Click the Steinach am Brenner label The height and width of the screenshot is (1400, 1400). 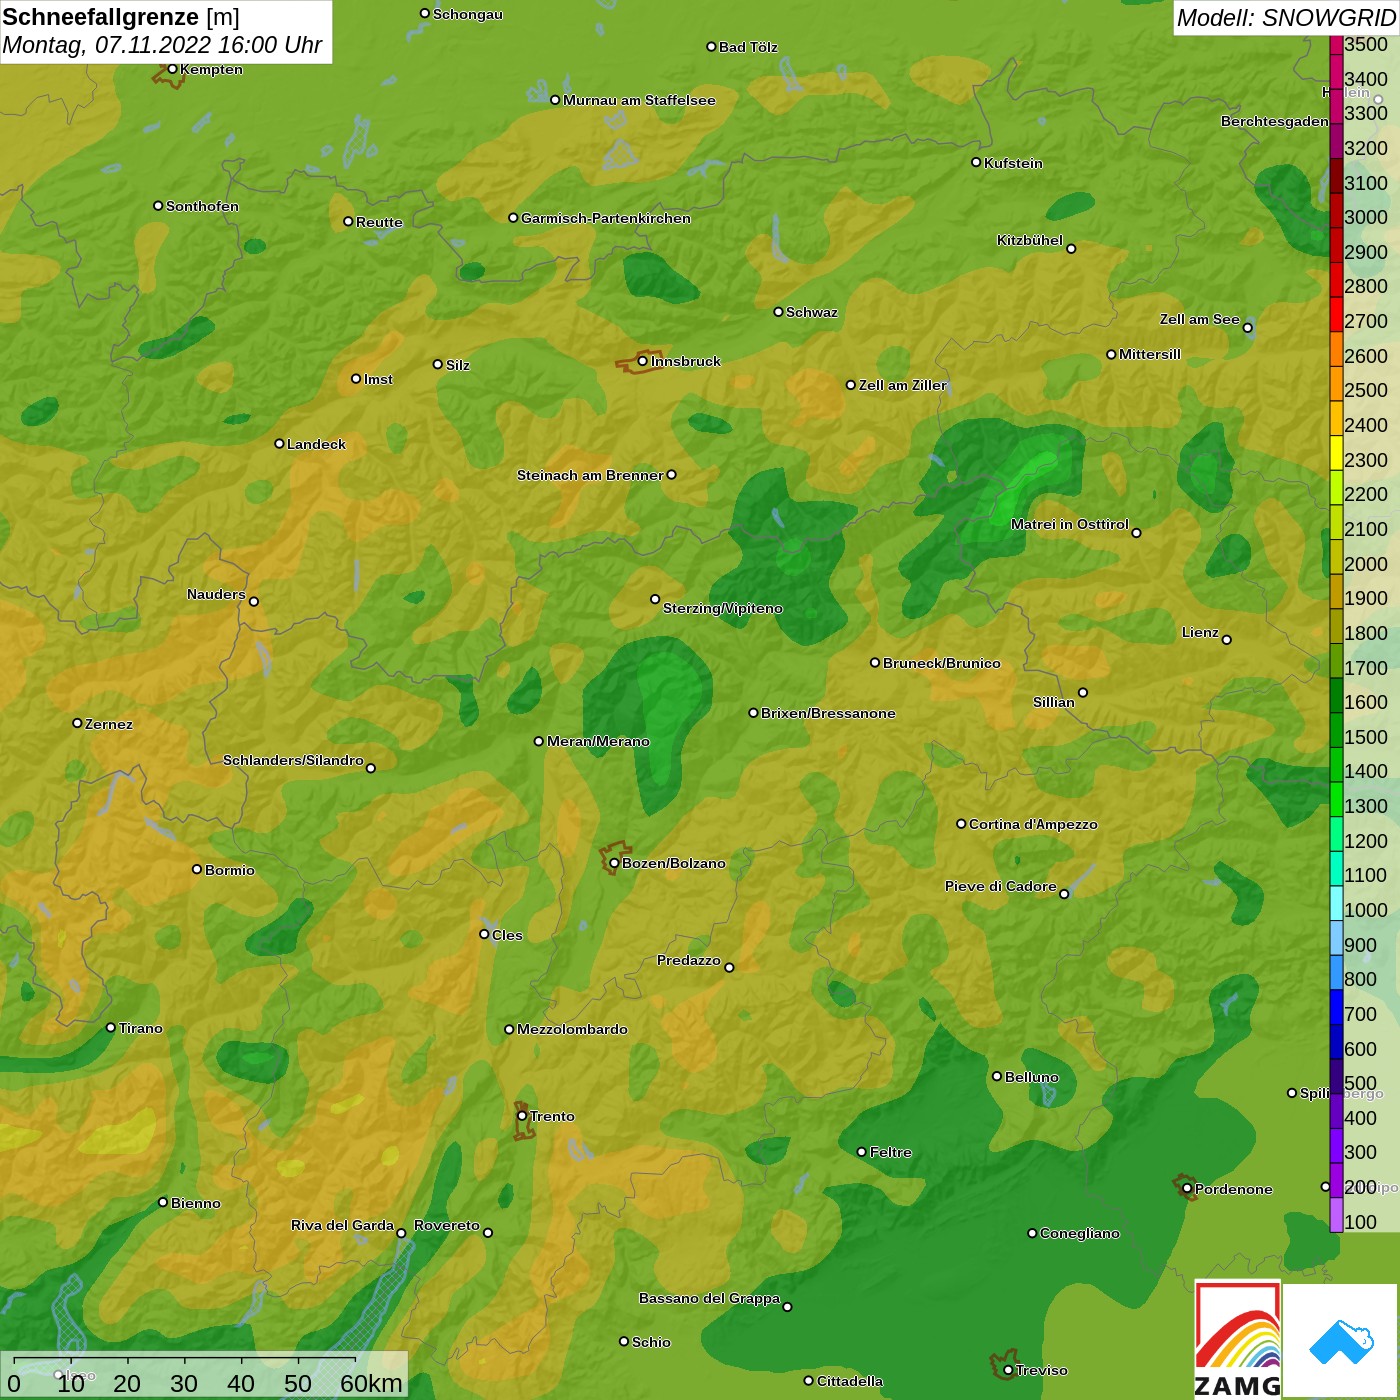tap(590, 475)
